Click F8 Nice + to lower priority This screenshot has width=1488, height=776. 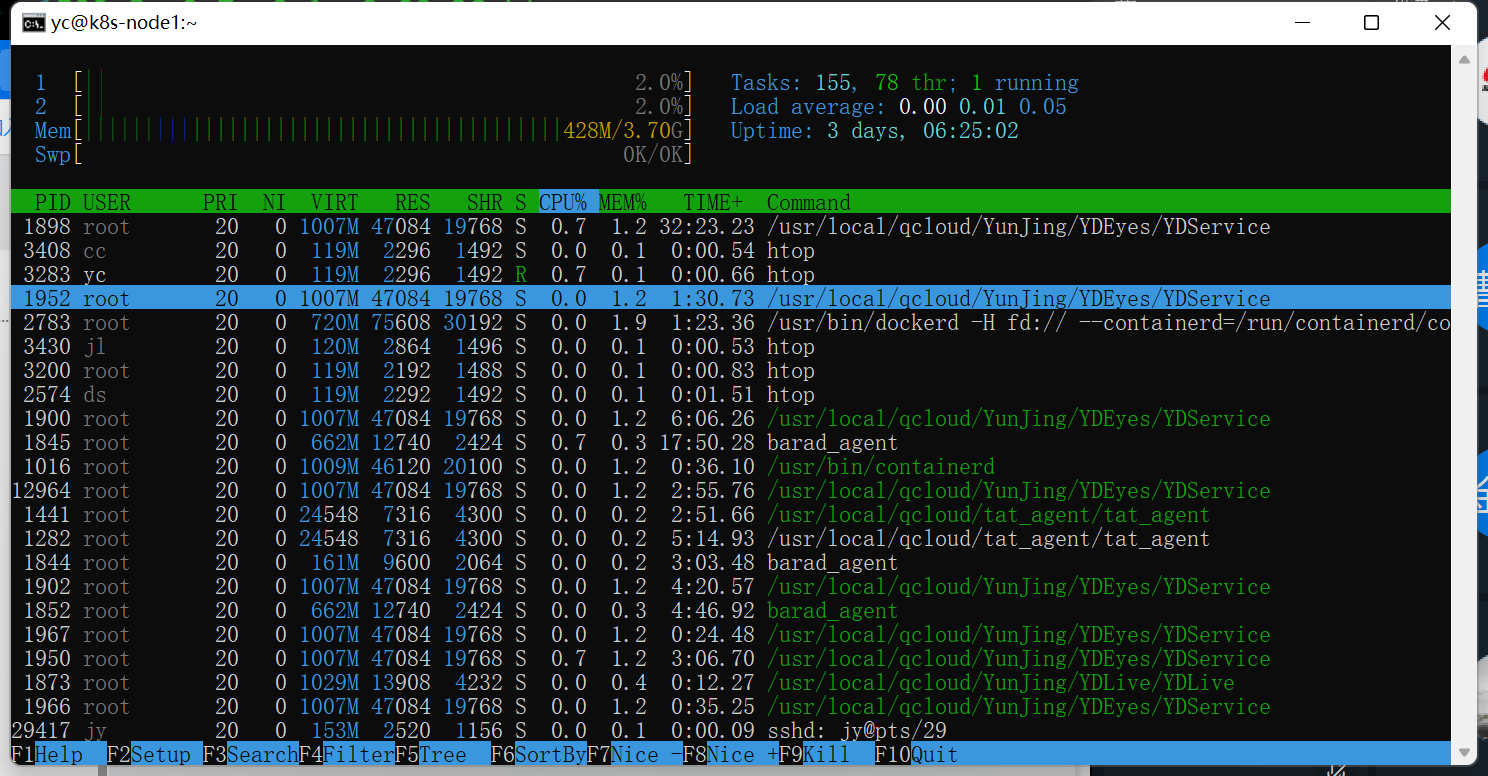(731, 754)
